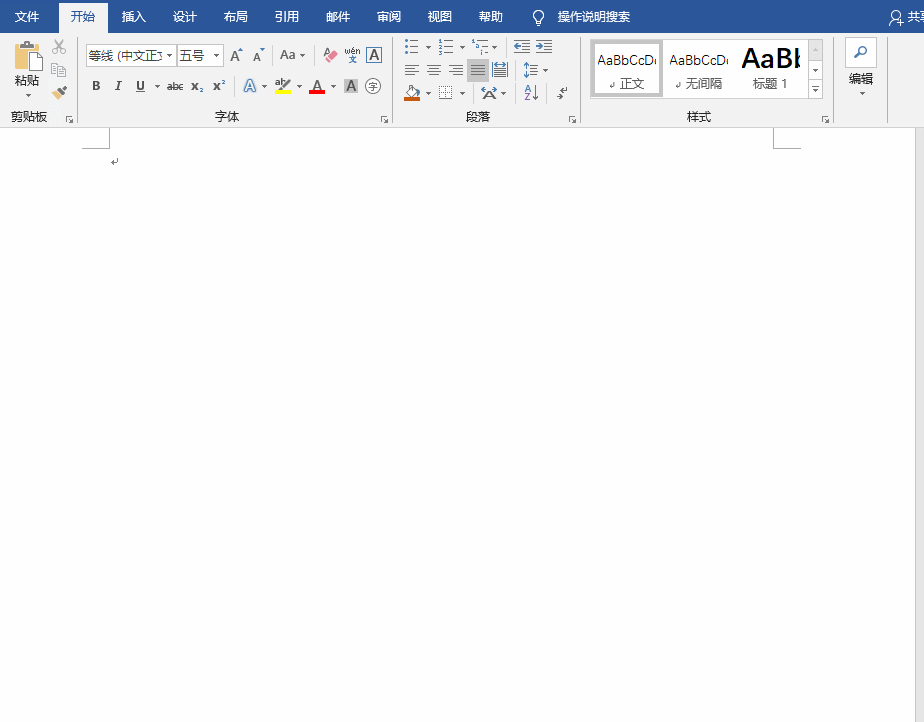Open the styles pane dialog launcher
The width and height of the screenshot is (924, 722).
point(825,120)
